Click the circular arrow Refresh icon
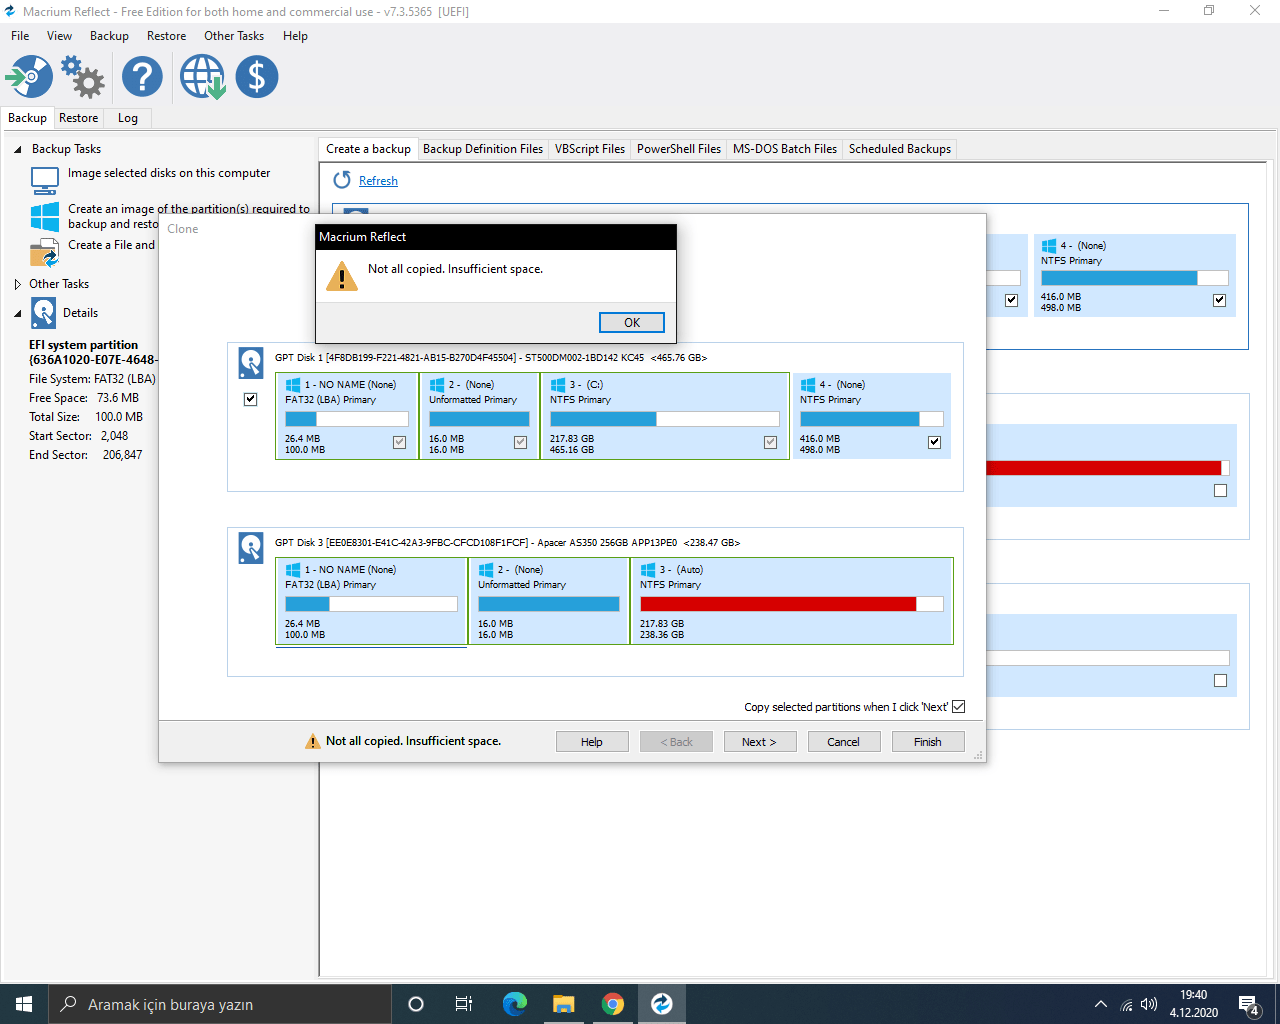 click(342, 180)
